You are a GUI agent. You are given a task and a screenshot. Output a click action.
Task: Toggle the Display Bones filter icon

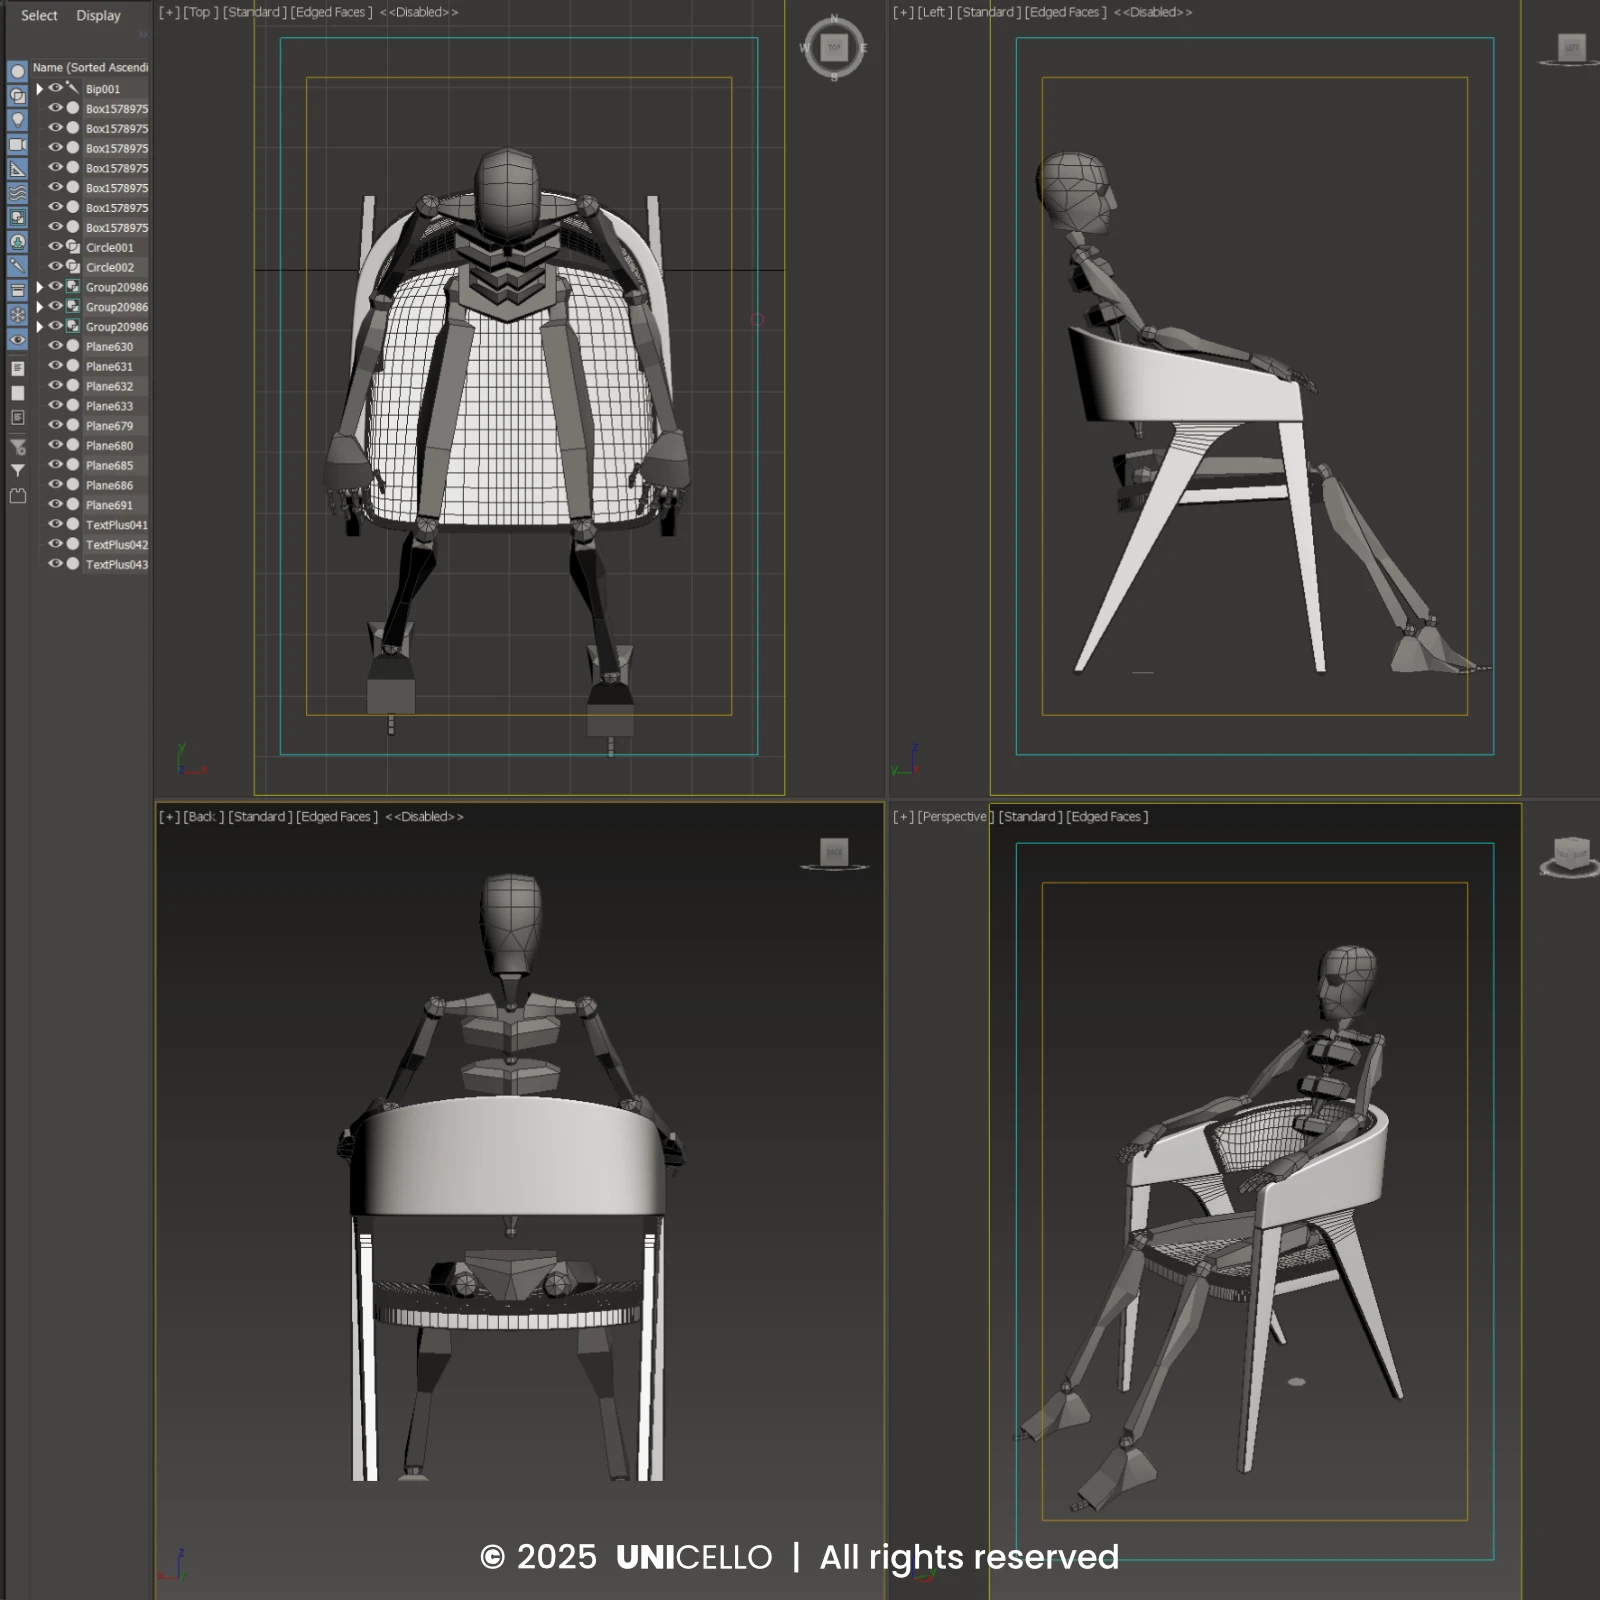pos(17,266)
